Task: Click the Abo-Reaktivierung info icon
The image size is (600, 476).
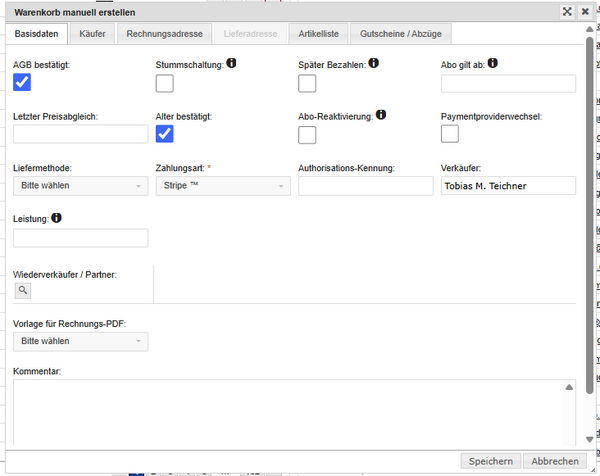Action: (381, 114)
